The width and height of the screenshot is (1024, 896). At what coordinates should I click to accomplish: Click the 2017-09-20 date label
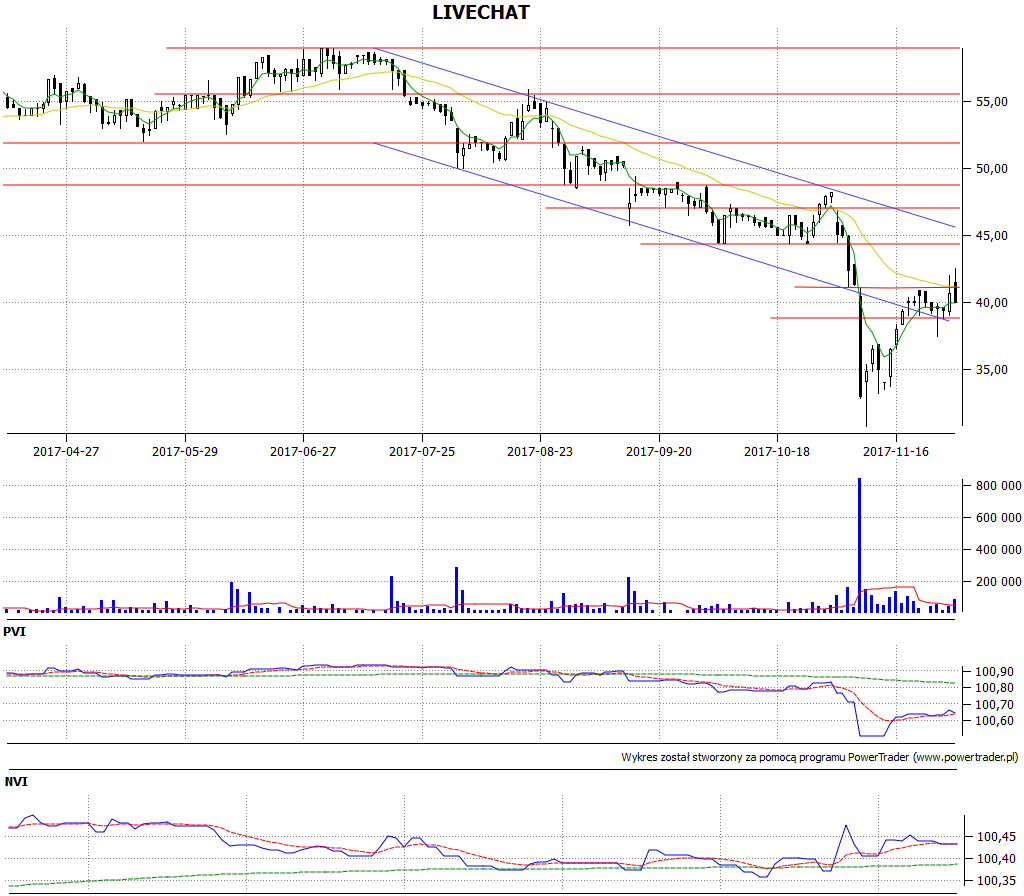tap(659, 451)
